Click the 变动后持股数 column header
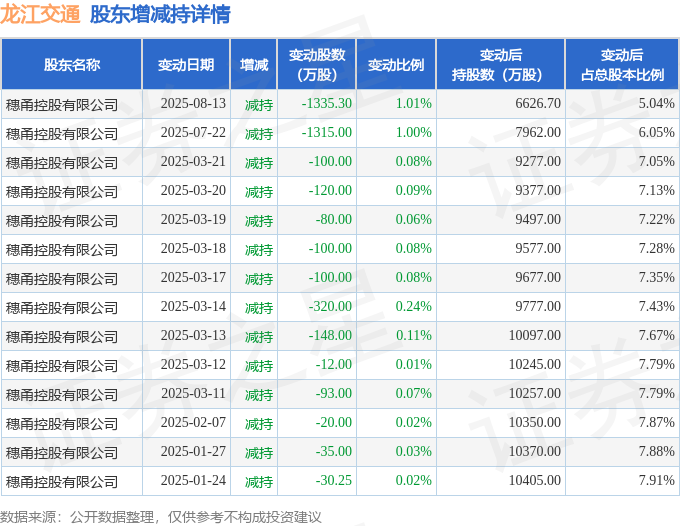 click(500, 65)
